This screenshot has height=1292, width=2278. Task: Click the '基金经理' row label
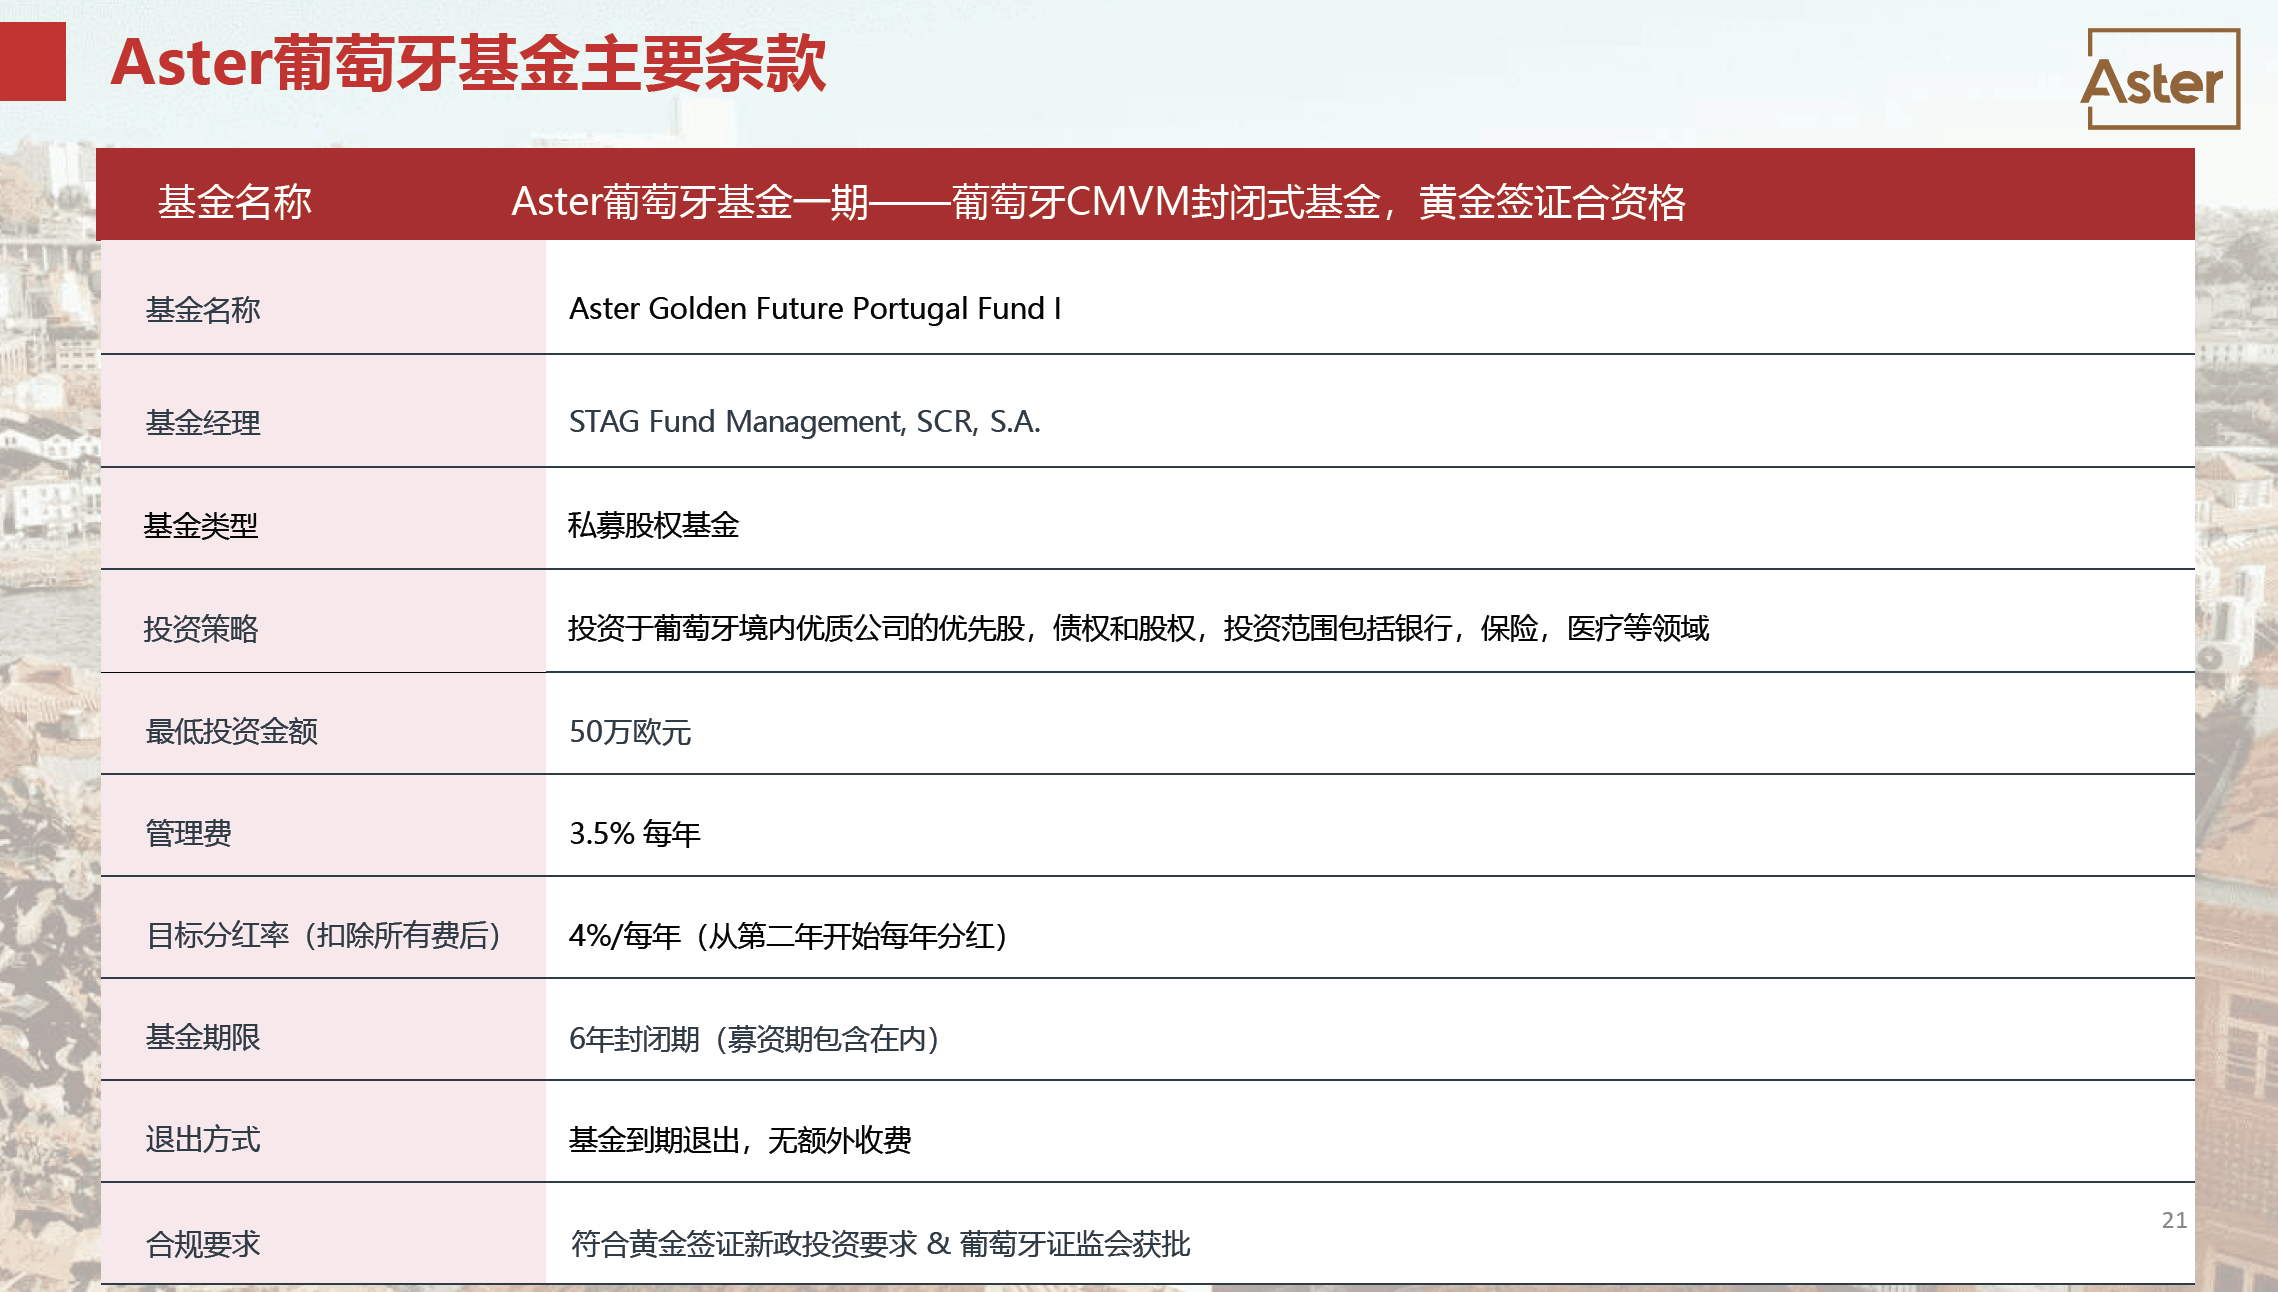(203, 423)
